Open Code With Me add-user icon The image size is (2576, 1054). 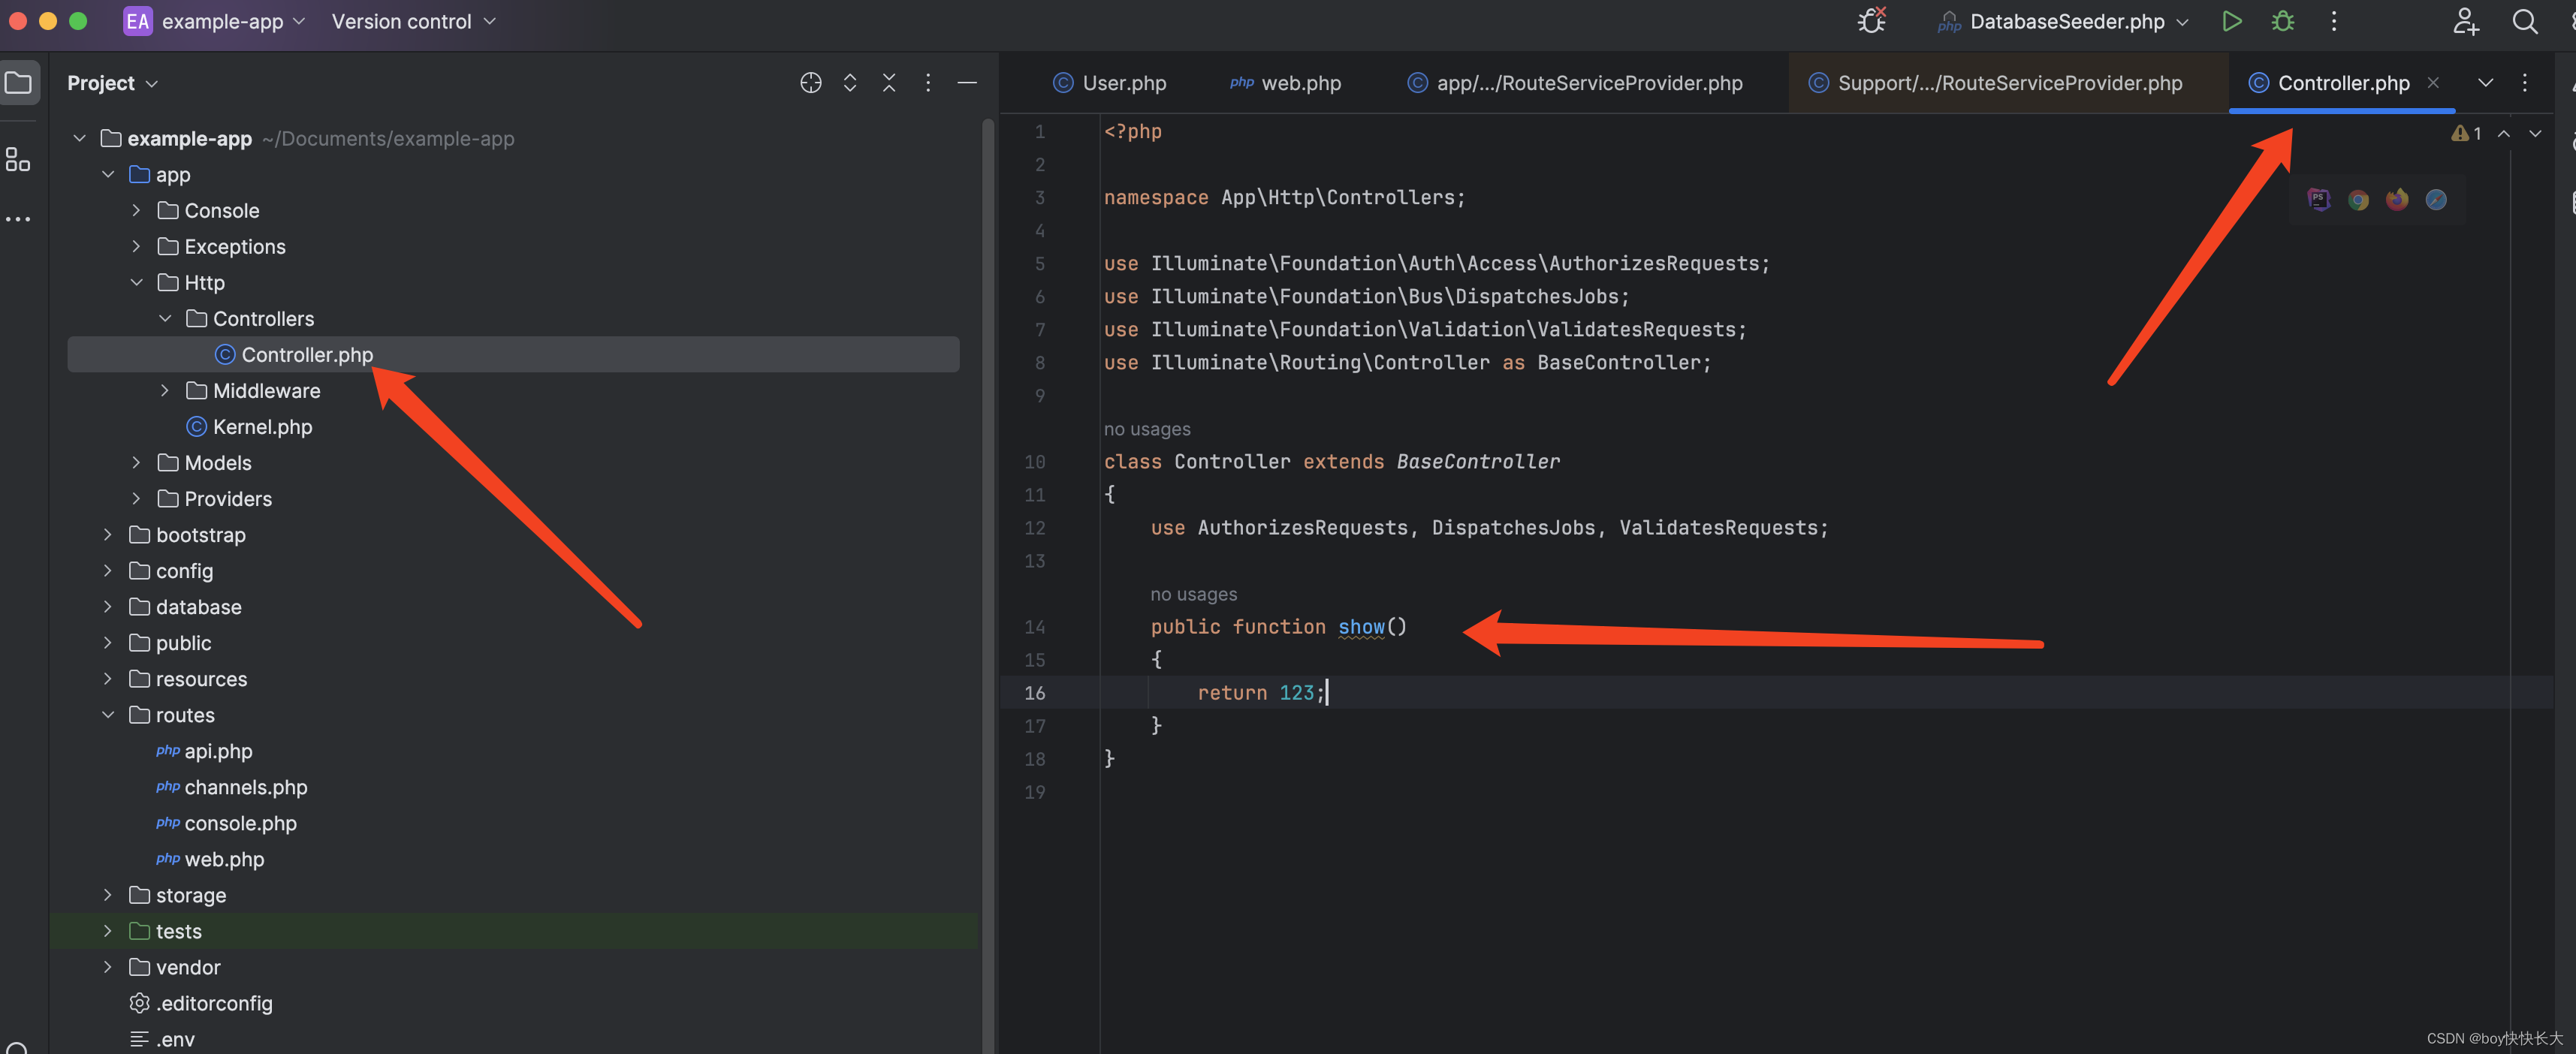click(2466, 21)
